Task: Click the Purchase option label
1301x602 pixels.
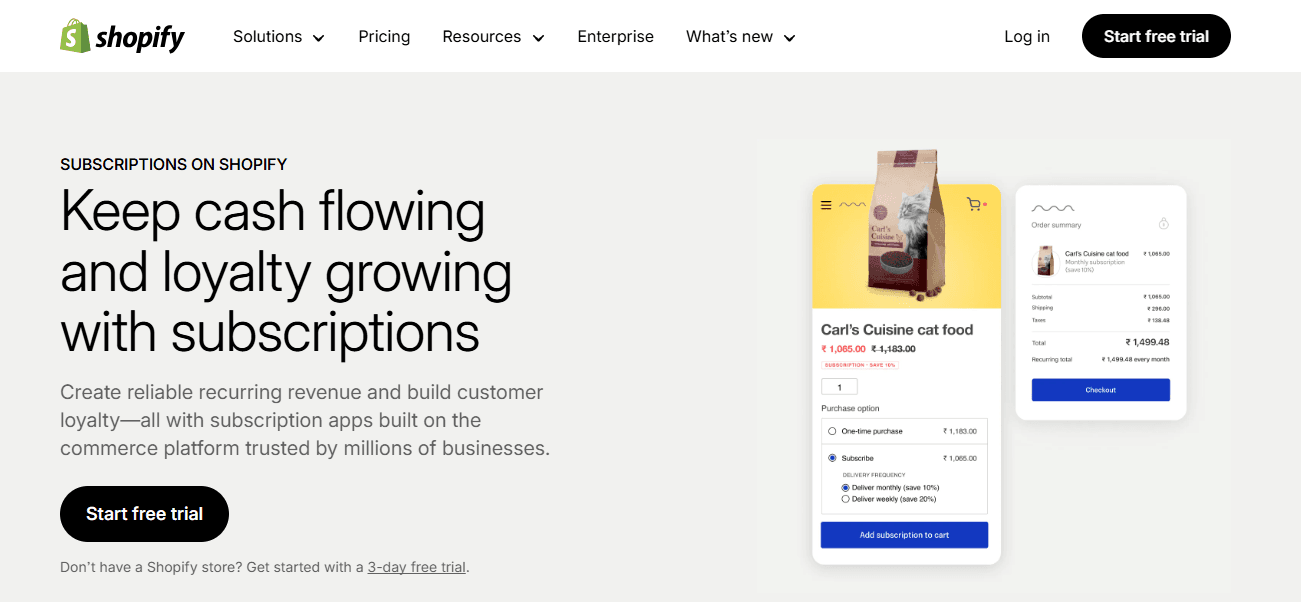Action: pos(850,409)
